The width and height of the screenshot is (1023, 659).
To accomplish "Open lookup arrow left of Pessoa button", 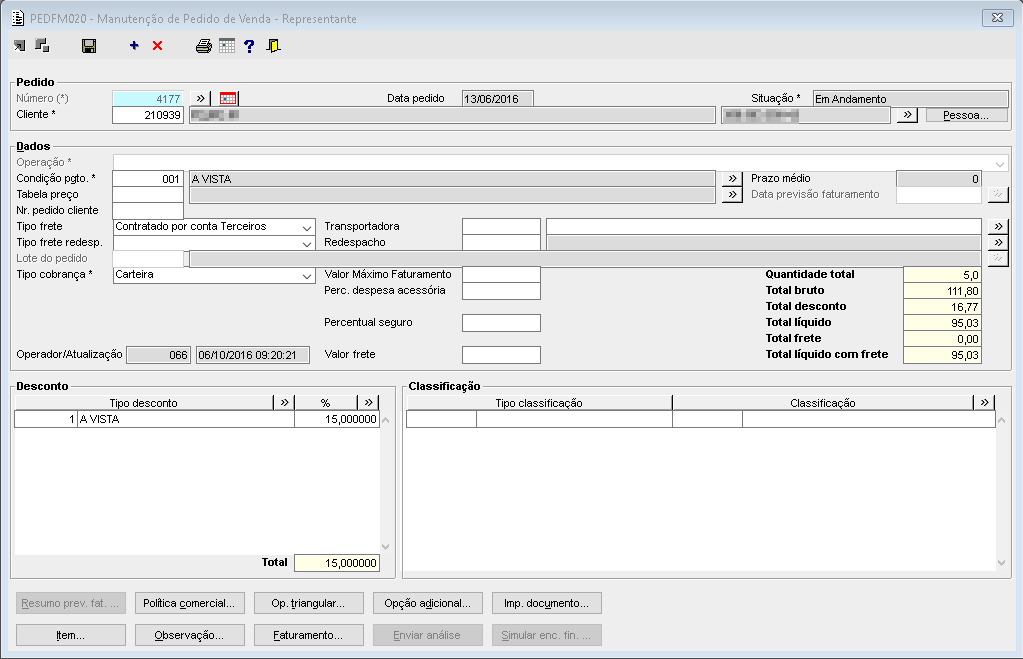I will pos(907,115).
